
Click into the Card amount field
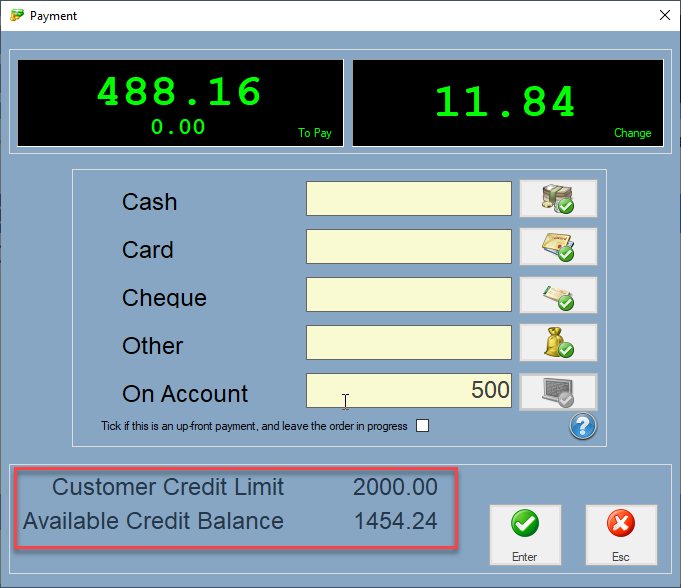point(409,247)
